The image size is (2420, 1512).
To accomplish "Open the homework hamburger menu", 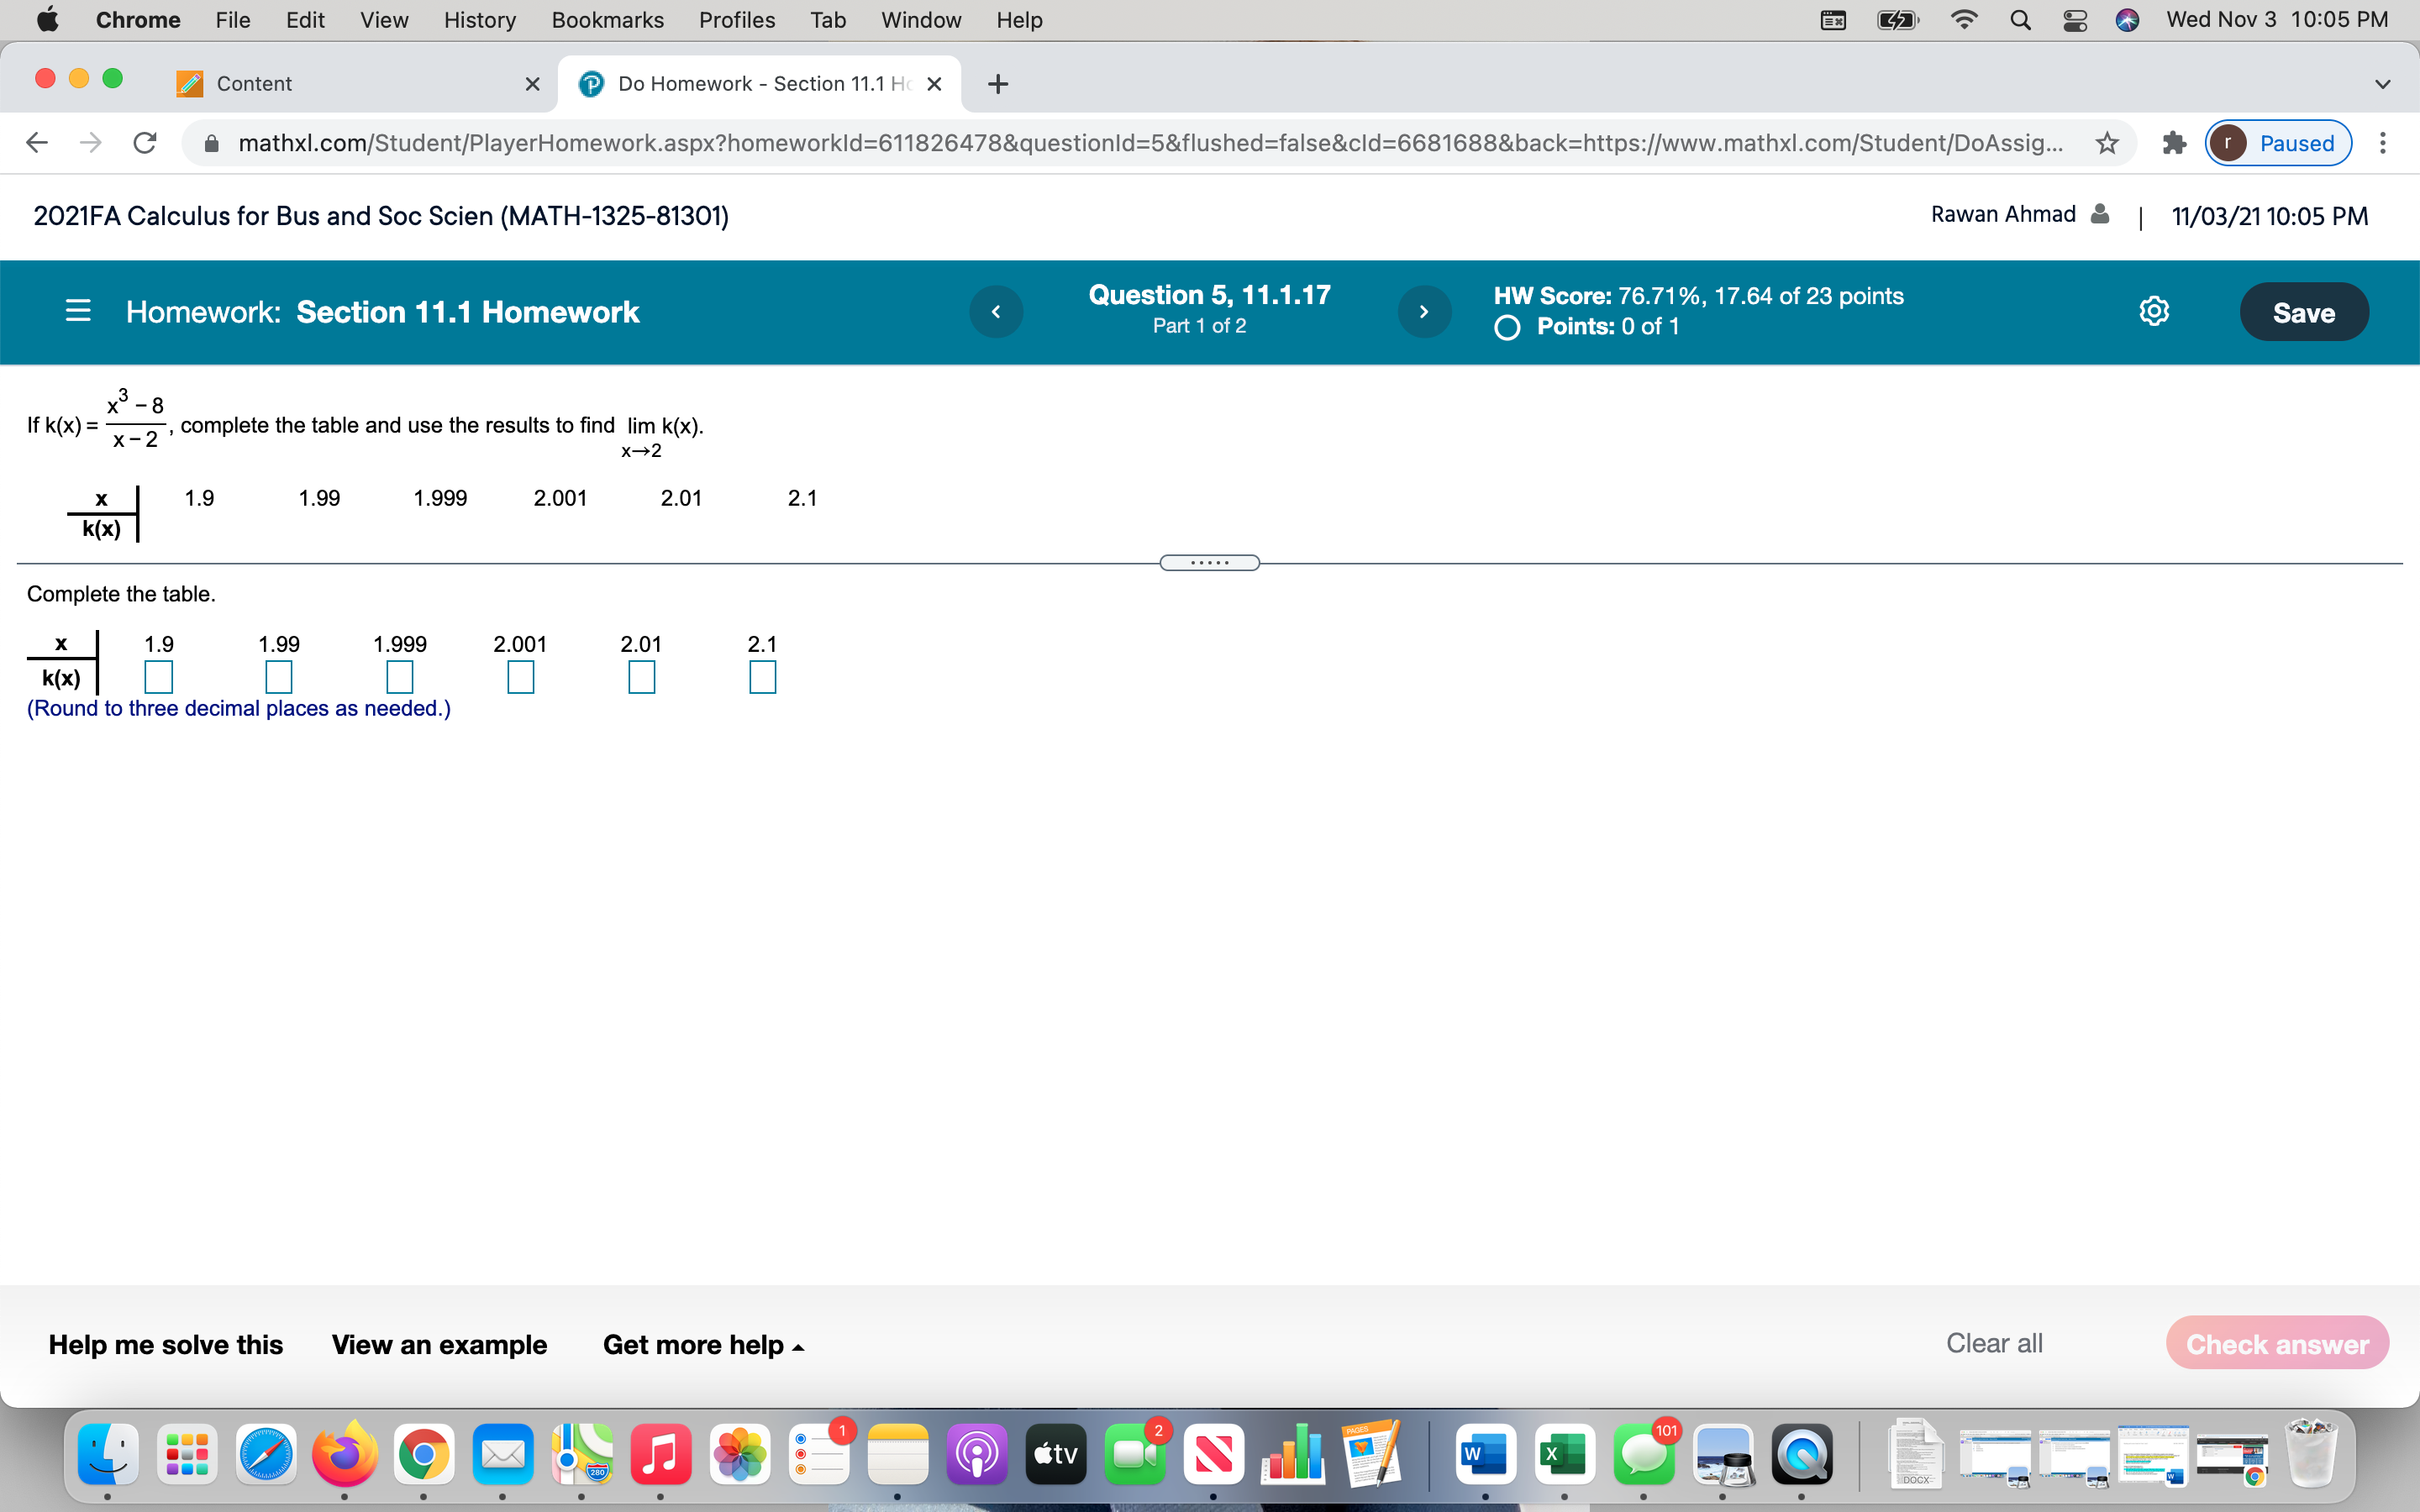I will coord(78,311).
